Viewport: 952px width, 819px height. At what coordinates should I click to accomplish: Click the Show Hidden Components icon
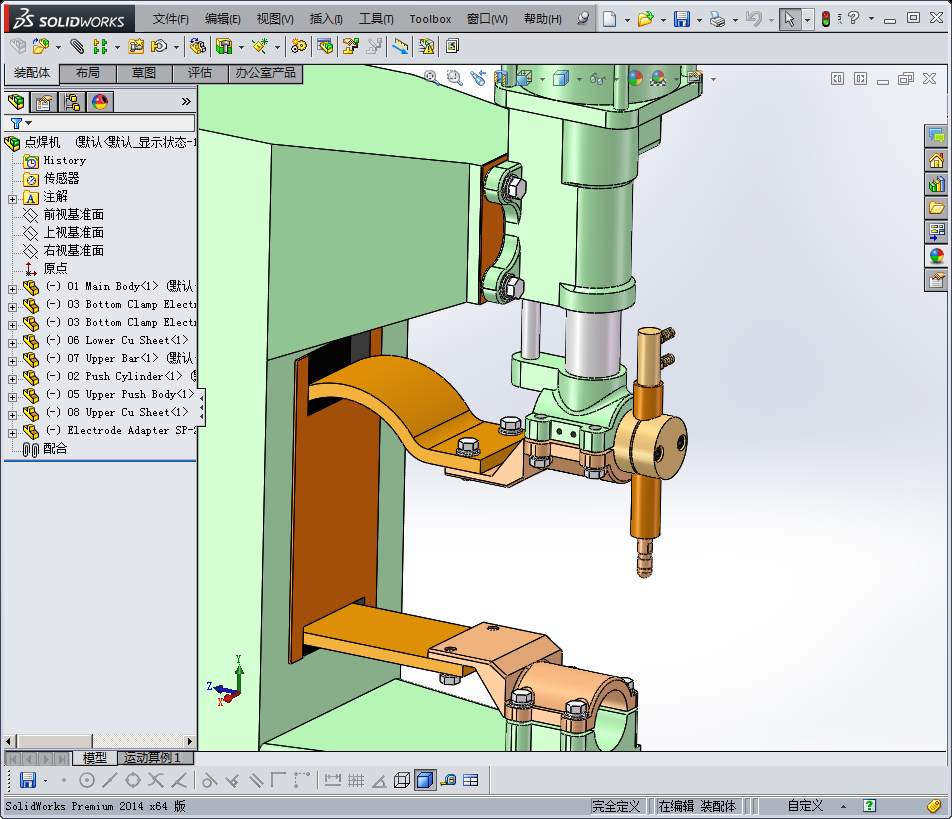(198, 46)
